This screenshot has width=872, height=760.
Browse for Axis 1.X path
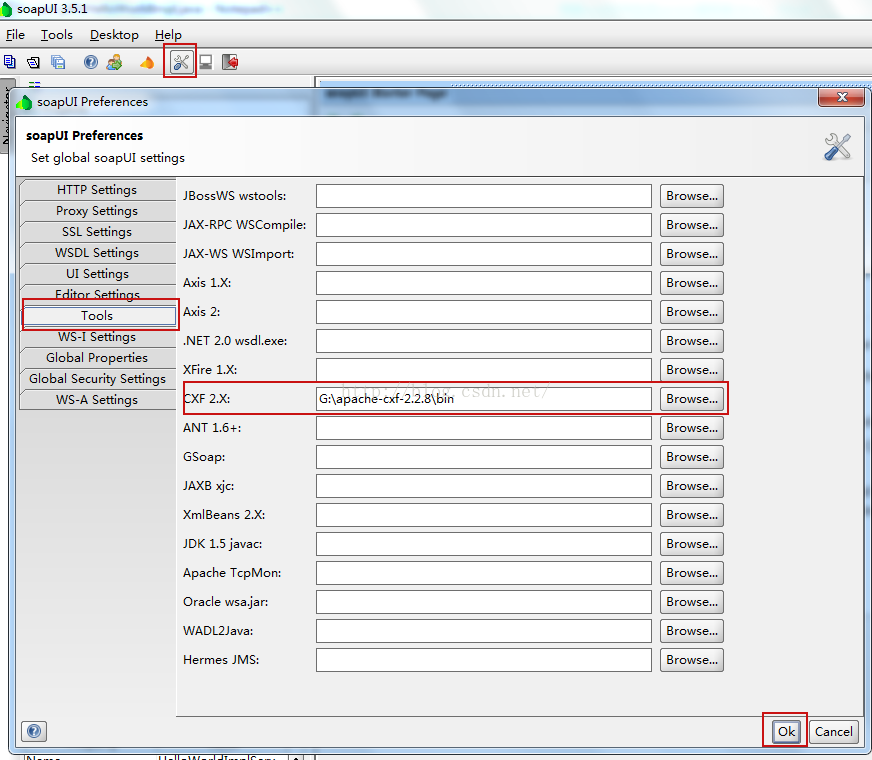692,283
